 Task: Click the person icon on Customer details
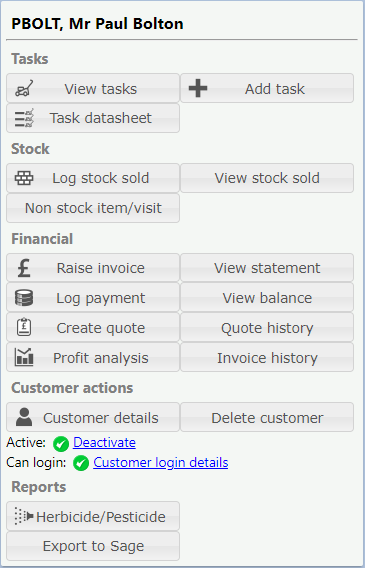click(24, 417)
